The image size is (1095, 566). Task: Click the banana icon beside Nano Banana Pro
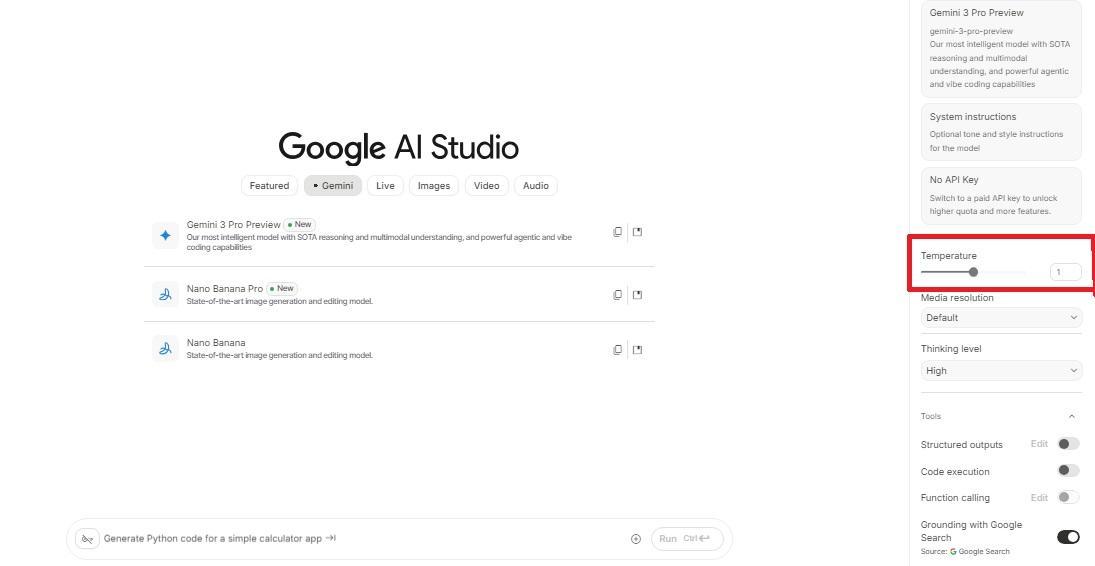[165, 294]
